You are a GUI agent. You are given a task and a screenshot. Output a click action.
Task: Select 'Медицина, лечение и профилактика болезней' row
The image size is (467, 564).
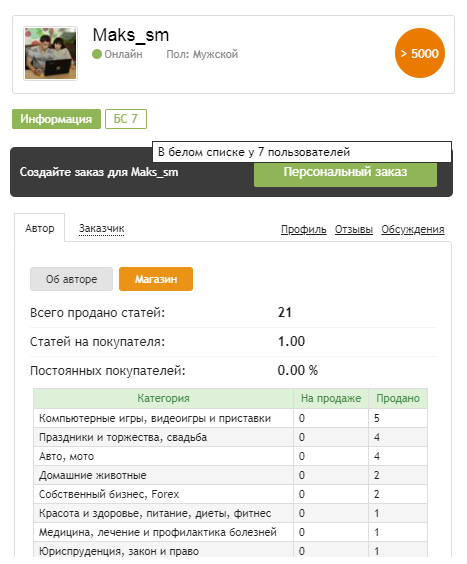coord(230,532)
